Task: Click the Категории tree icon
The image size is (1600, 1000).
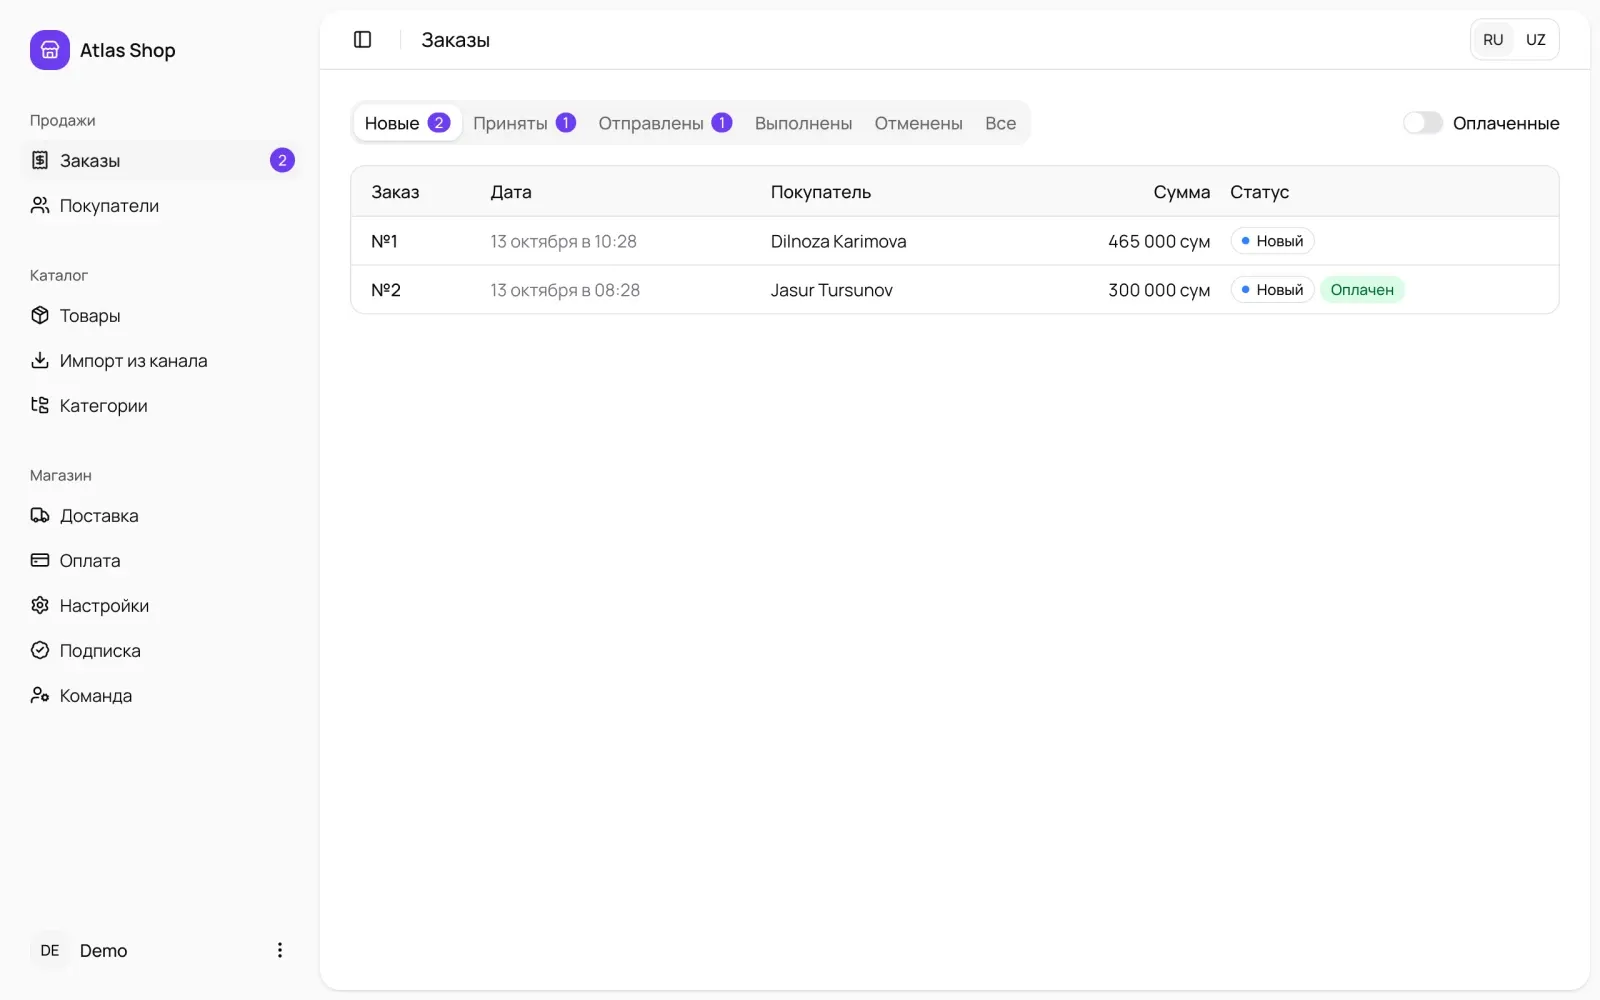Action: (40, 405)
